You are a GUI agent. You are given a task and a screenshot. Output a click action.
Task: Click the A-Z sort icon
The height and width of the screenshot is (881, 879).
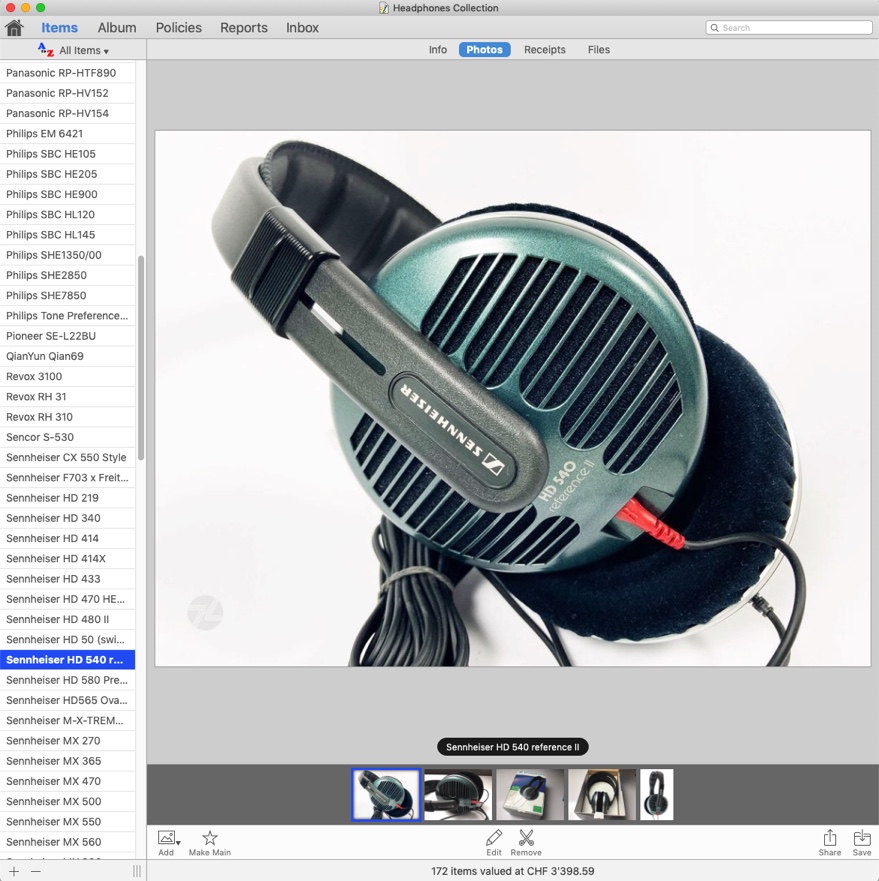click(x=46, y=50)
